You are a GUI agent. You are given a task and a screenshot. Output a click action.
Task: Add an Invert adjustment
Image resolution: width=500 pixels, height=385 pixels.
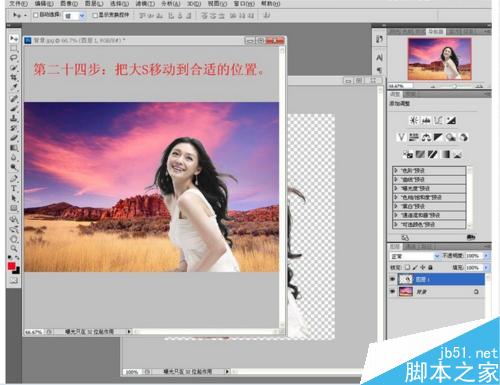pos(408,154)
